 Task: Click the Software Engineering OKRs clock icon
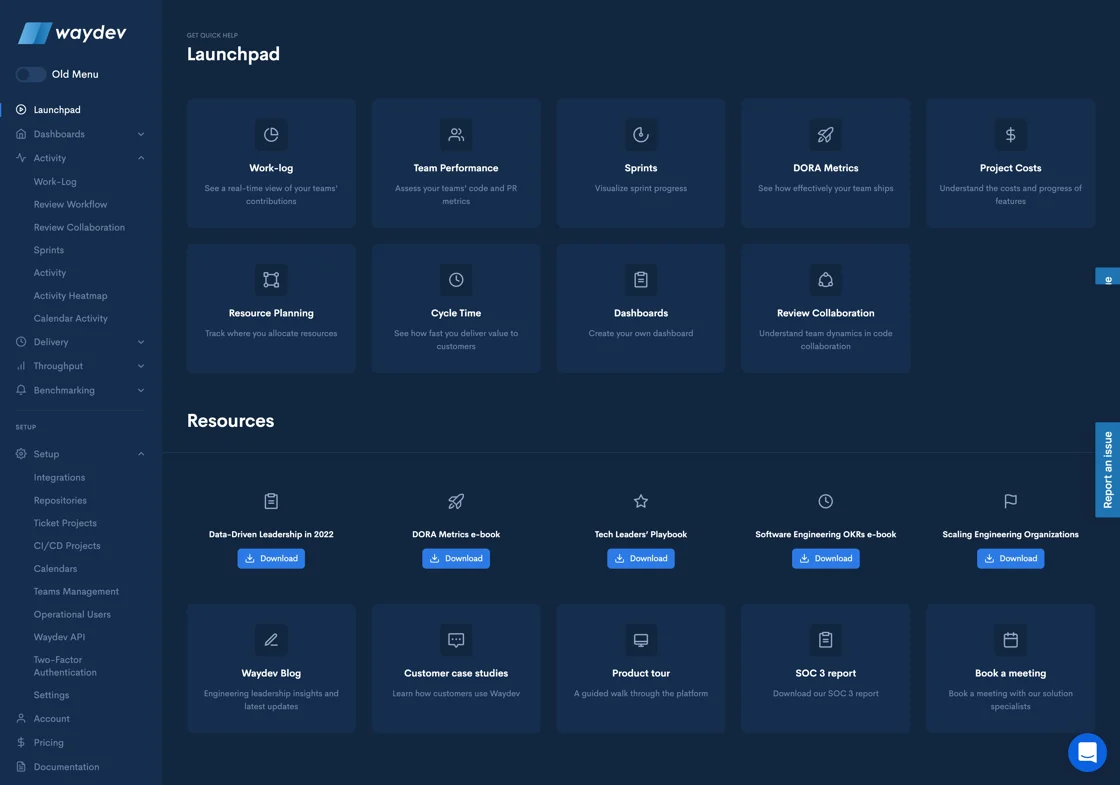(825, 501)
